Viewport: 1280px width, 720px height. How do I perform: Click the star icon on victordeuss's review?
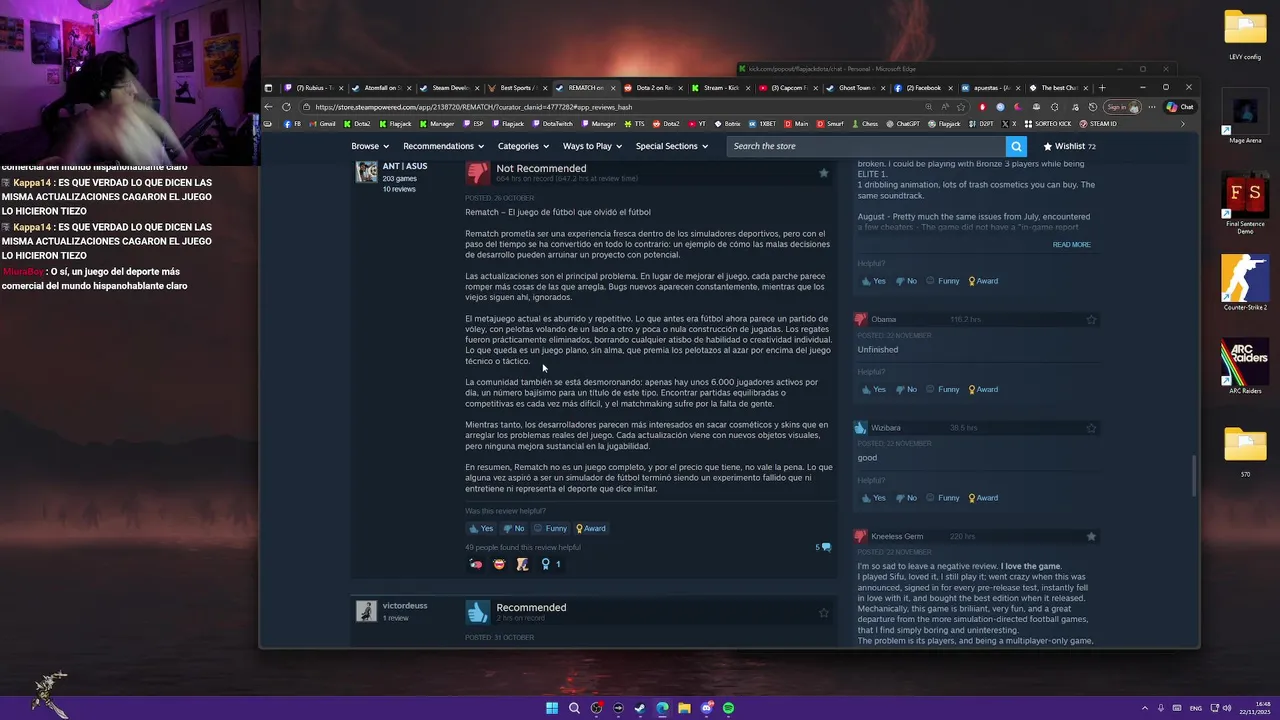[x=823, y=612]
